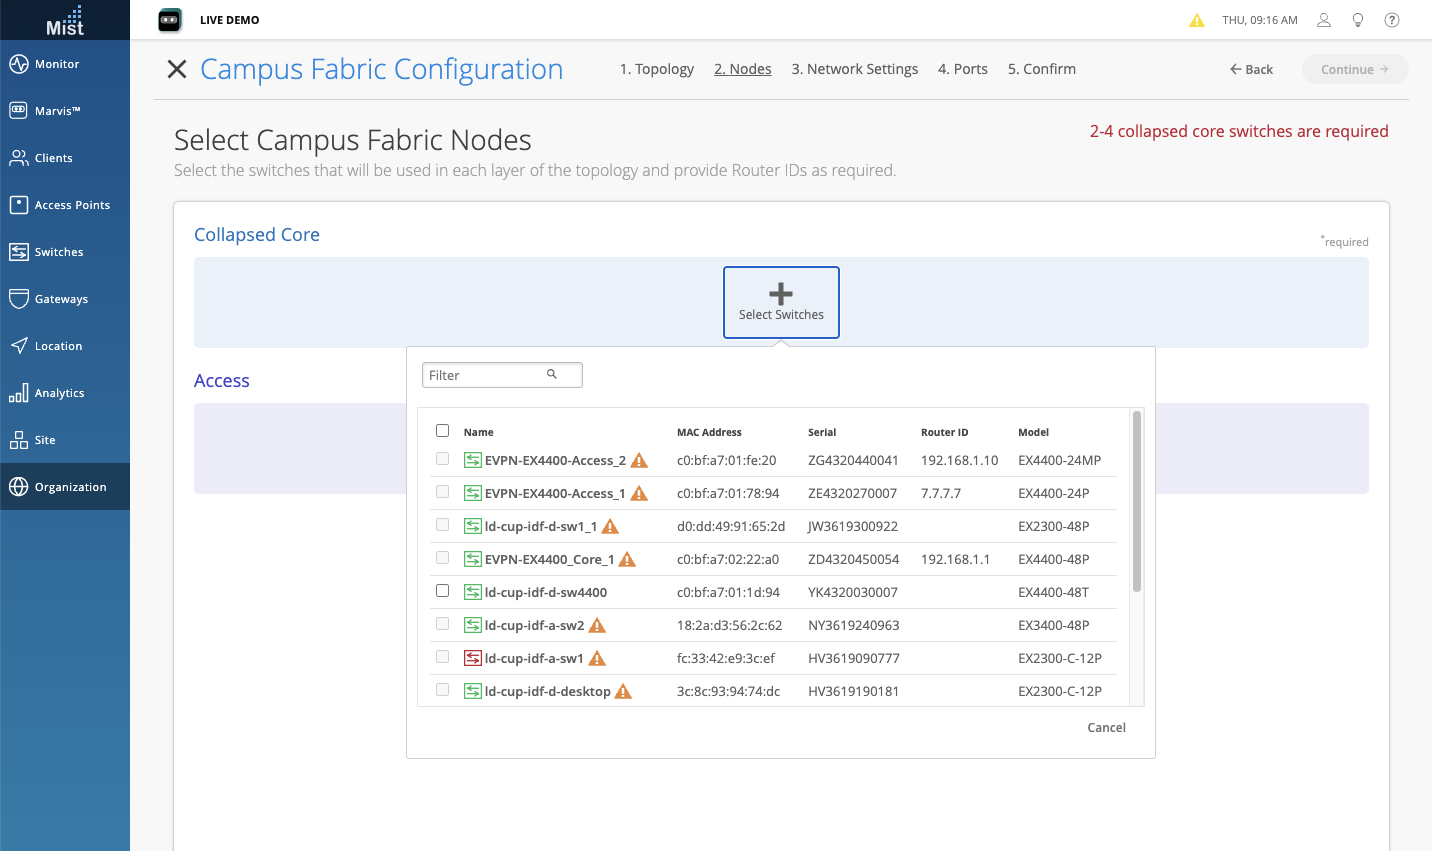1432x851 pixels.
Task: Click the switch list vertical scrollbar
Action: [x=1136, y=502]
